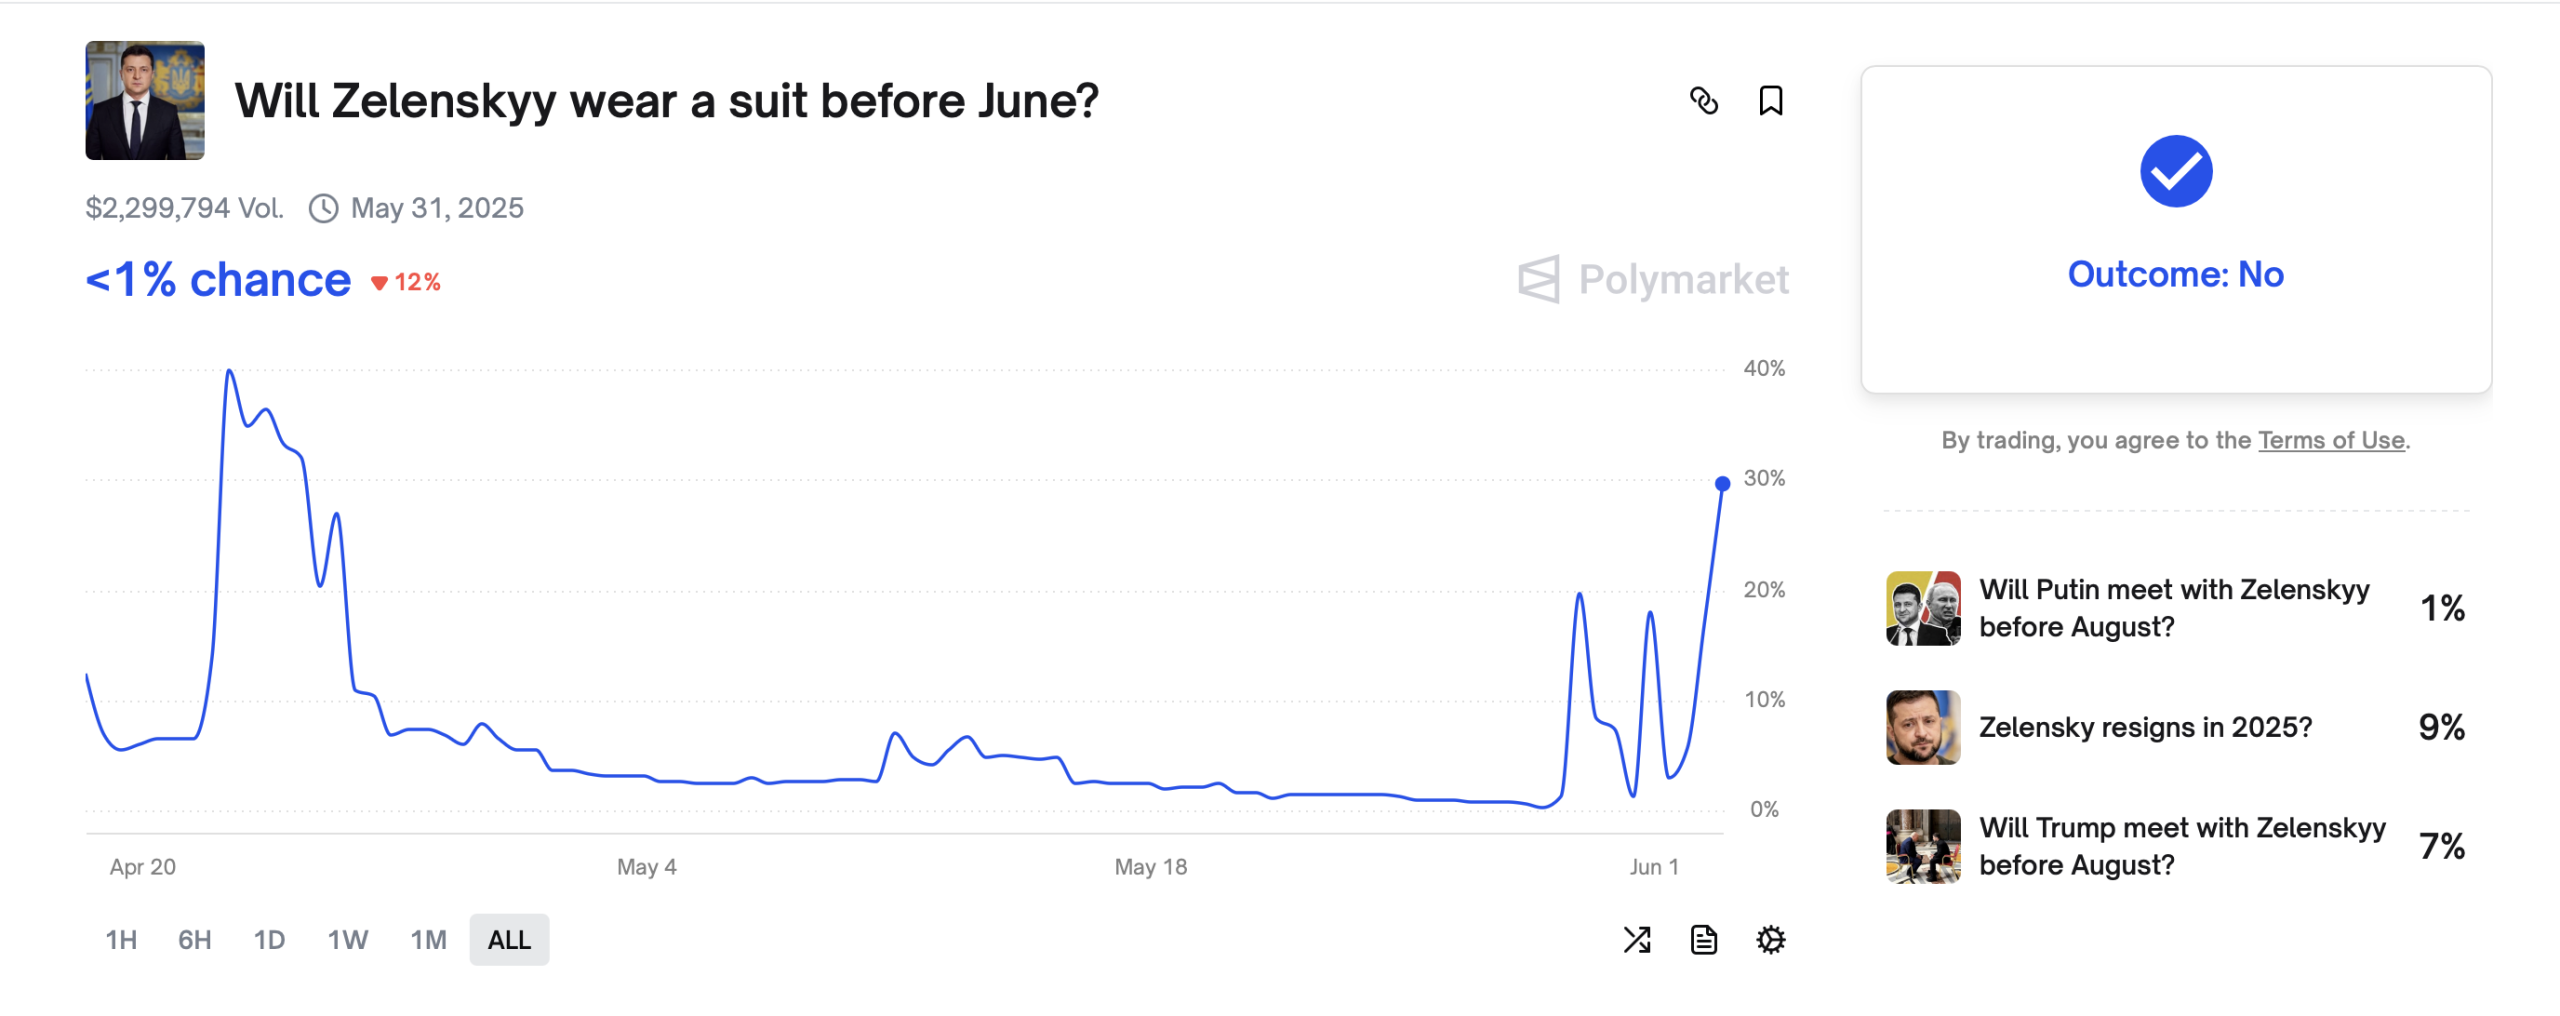Open 'Zelensky resigns in 2025?' market
Viewport: 2560px width, 1016px height.
coord(2176,727)
